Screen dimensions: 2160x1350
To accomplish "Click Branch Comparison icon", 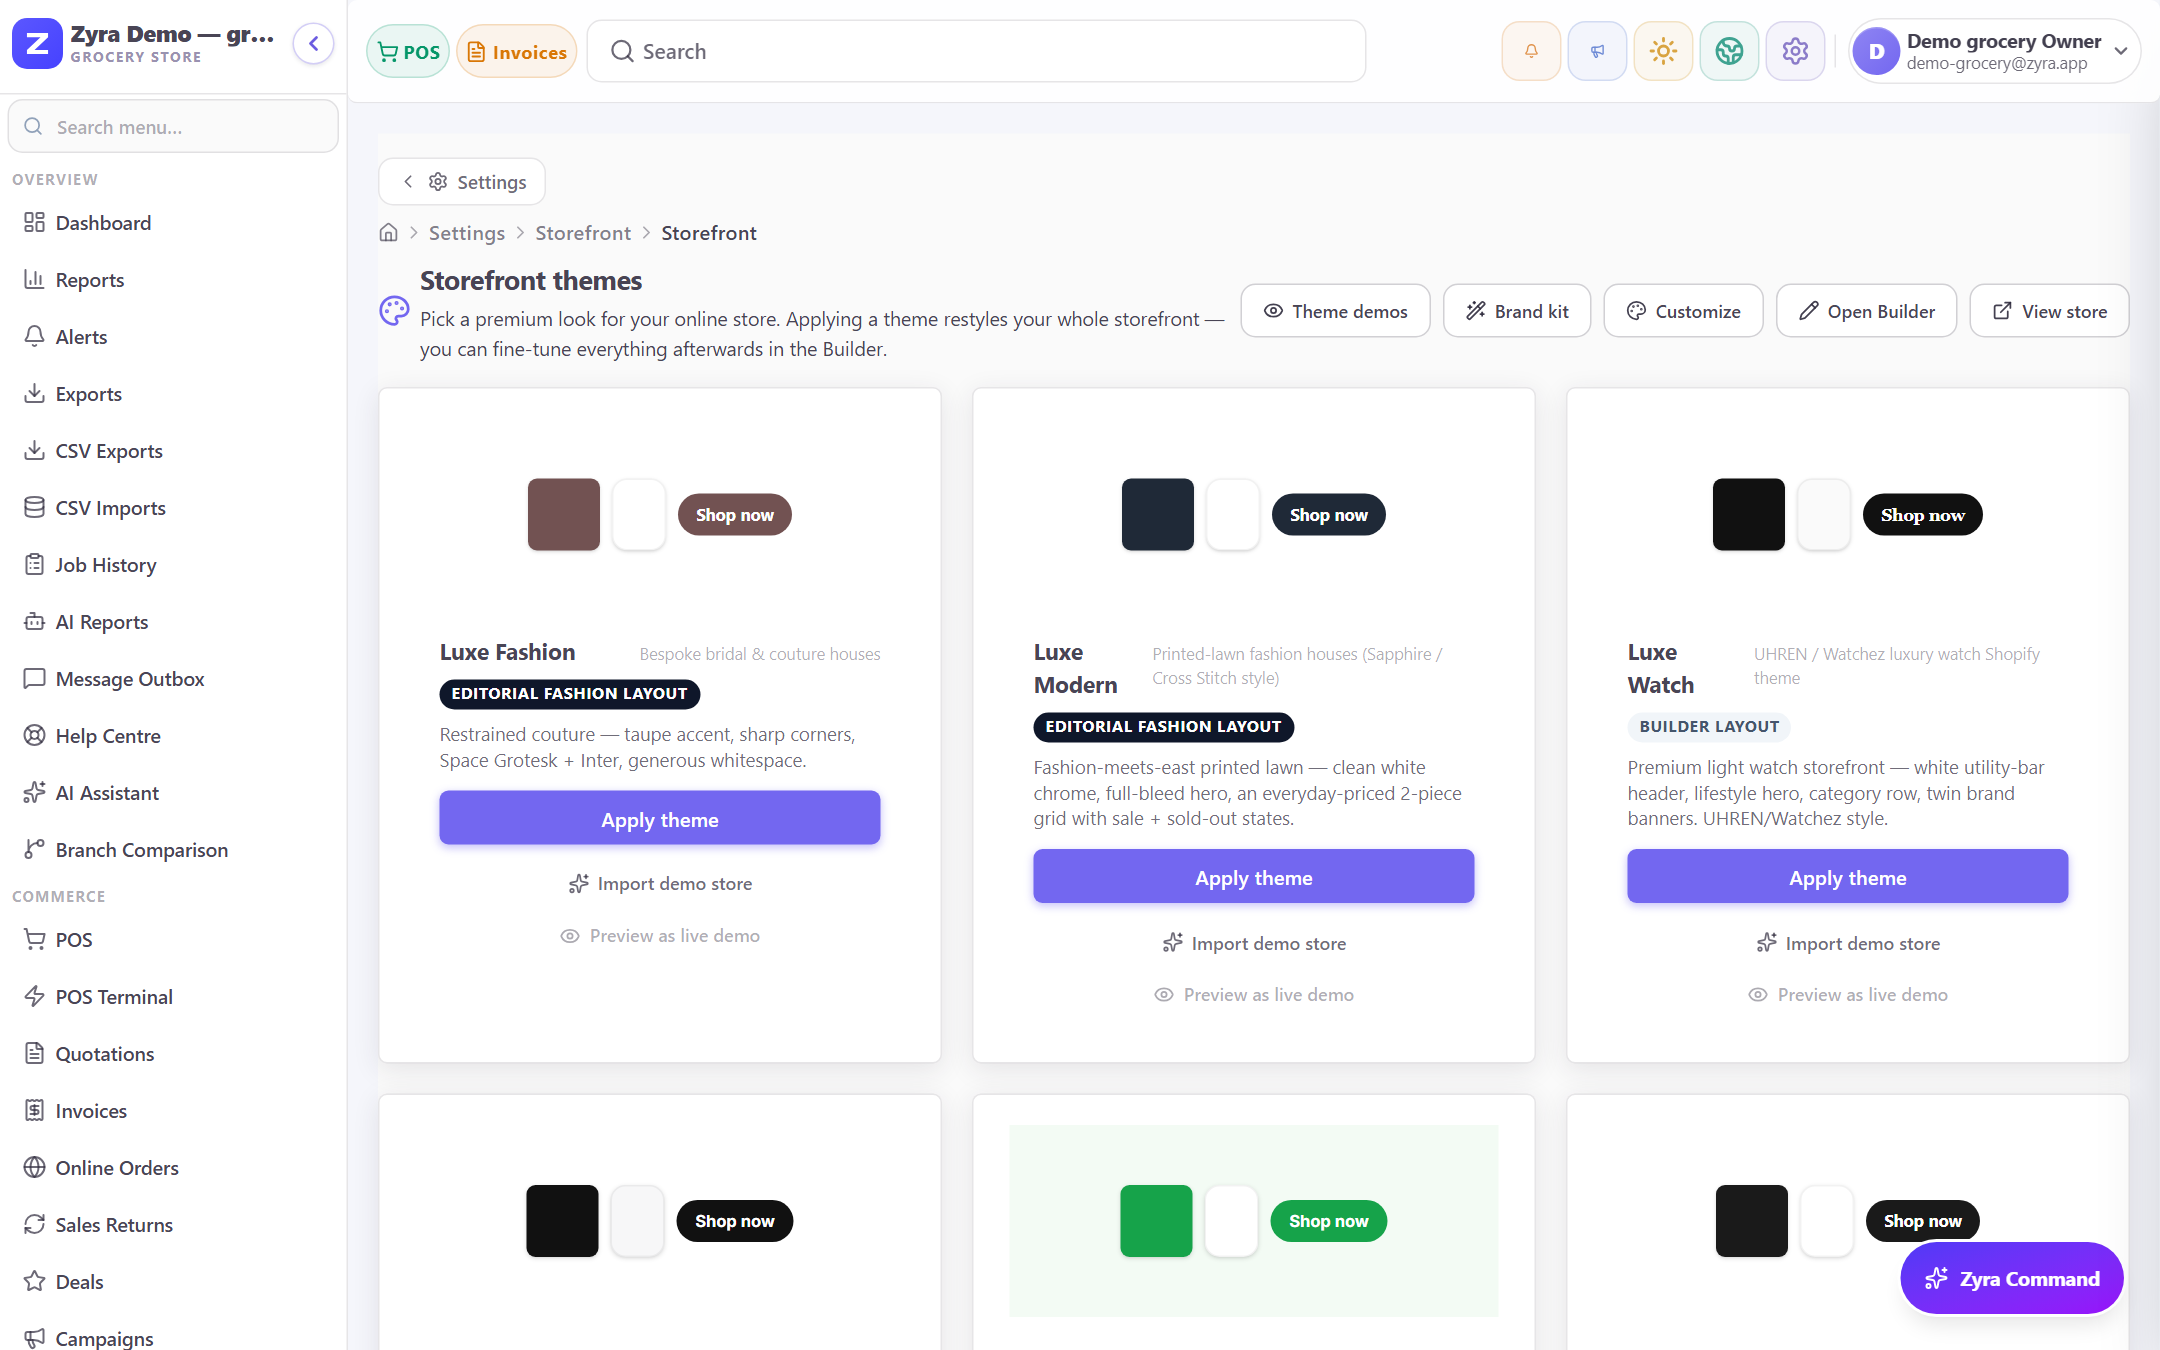I will tap(35, 850).
